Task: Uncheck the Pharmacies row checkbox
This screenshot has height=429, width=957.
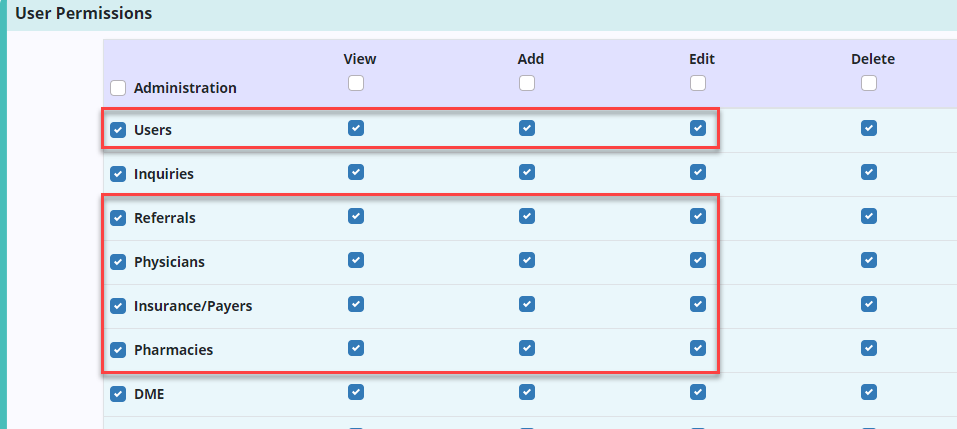Action: coord(118,350)
